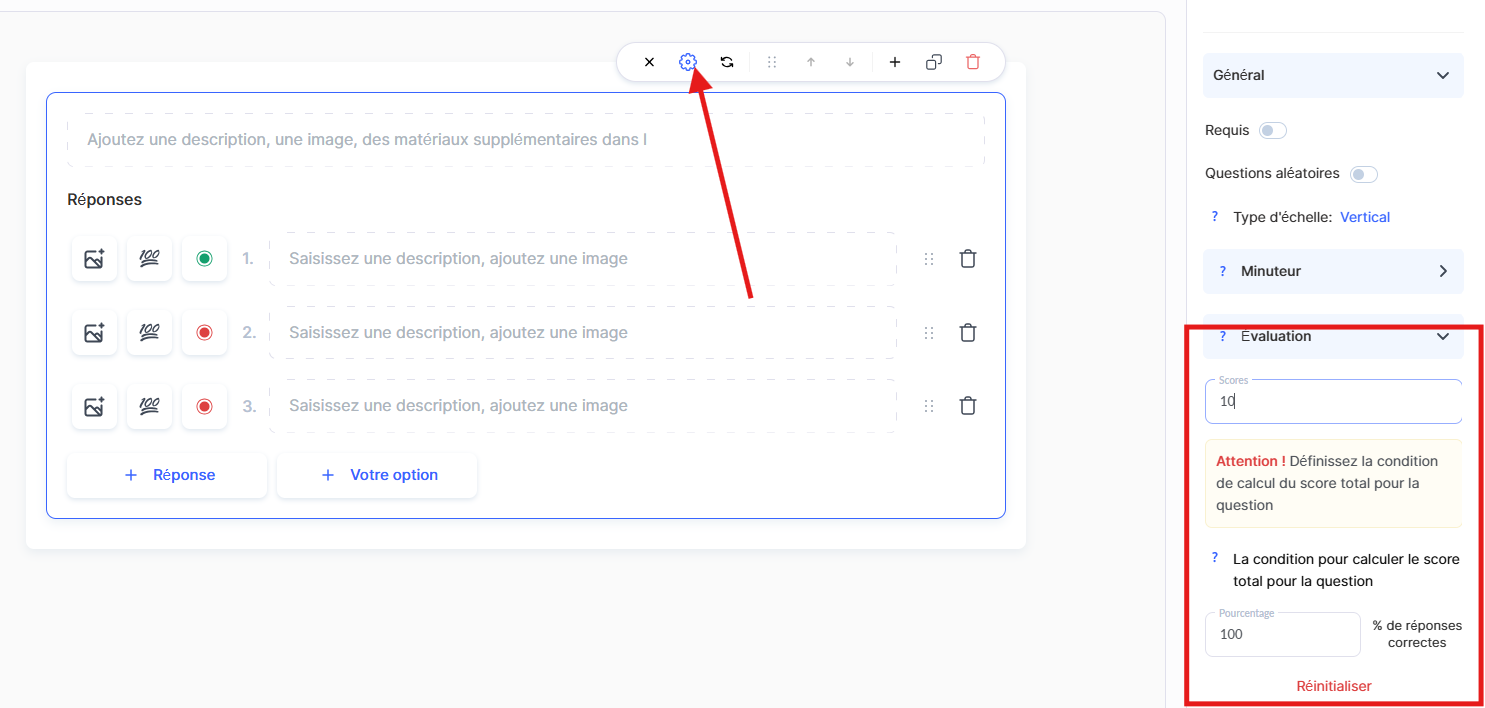Mark answer 2 as correct
Viewport: 1485px width, 708px height.
pyautogui.click(x=205, y=333)
